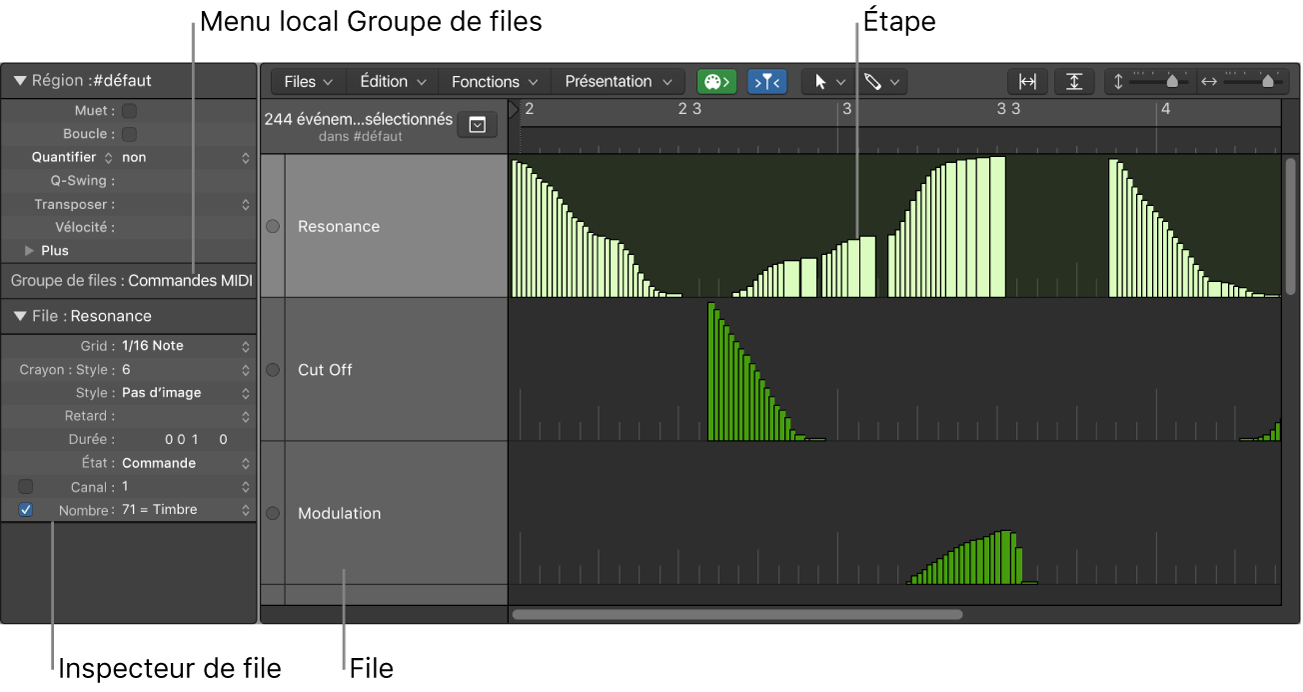This screenshot has height=692, width=1303.
Task: Toggle the blue Catch Playhead button
Action: point(768,82)
